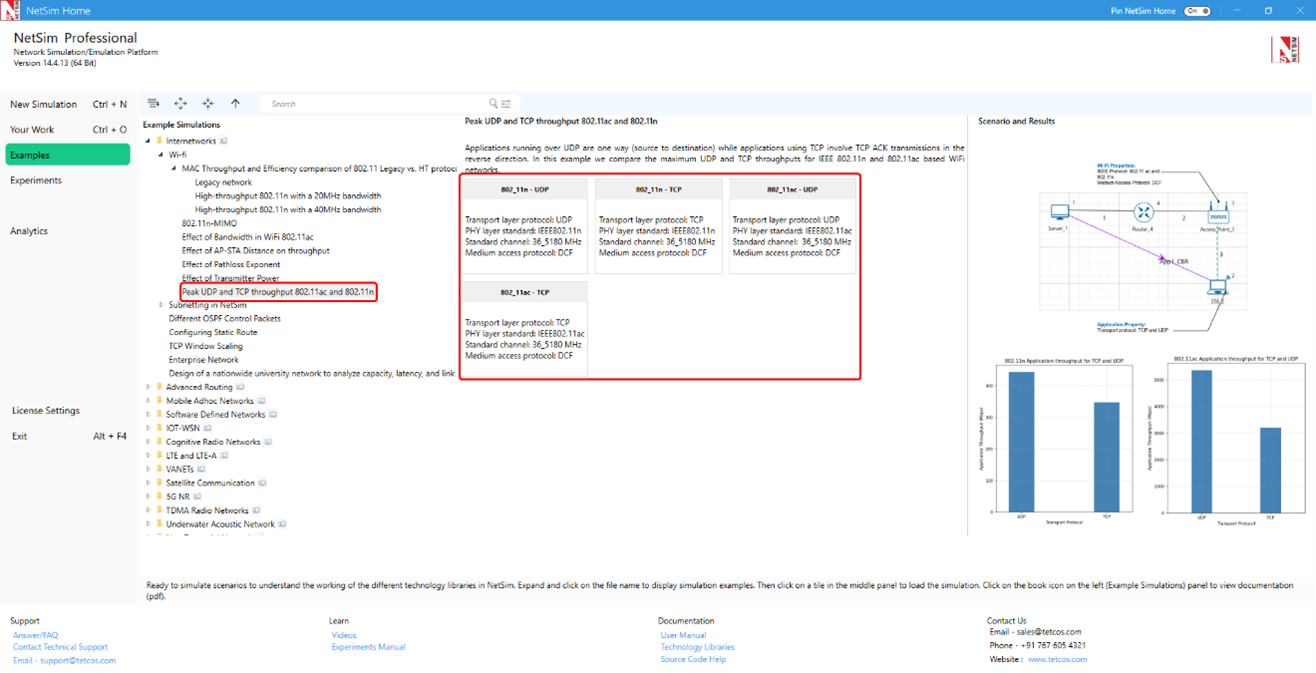Open book icon next to 5G NR
The image size is (1316, 673).
tap(197, 497)
